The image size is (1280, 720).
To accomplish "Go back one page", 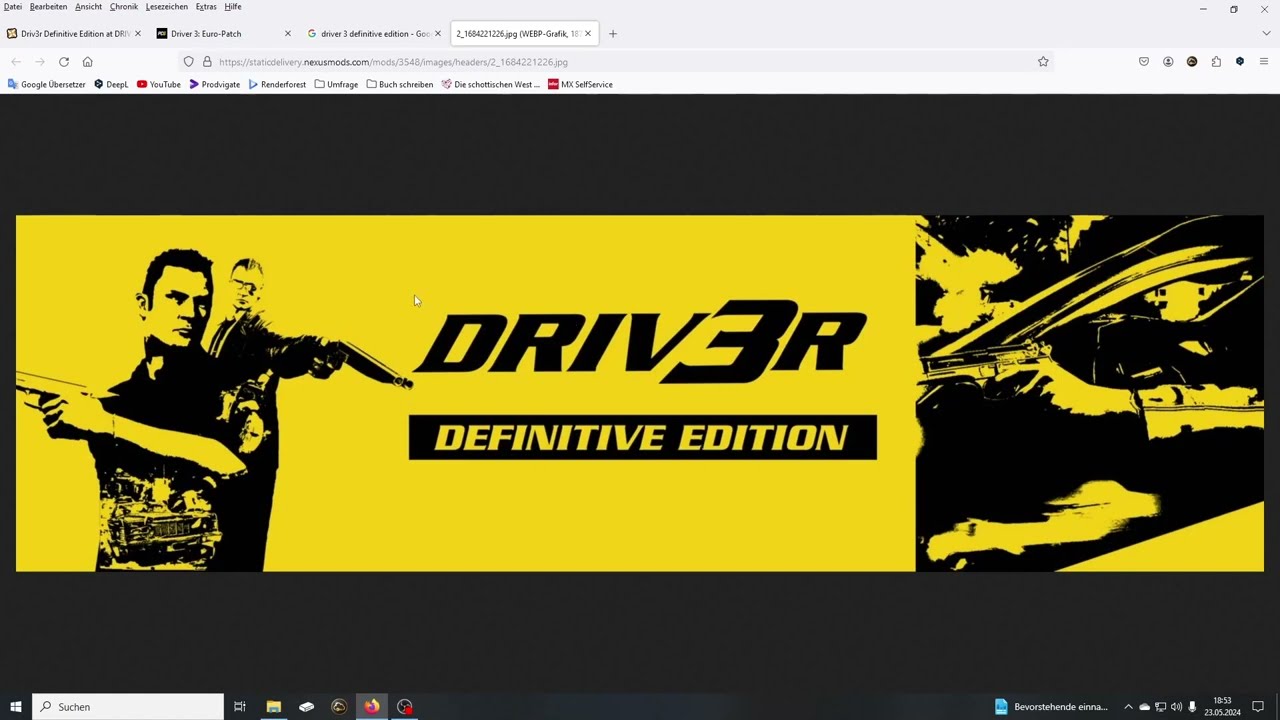I will tap(16, 62).
